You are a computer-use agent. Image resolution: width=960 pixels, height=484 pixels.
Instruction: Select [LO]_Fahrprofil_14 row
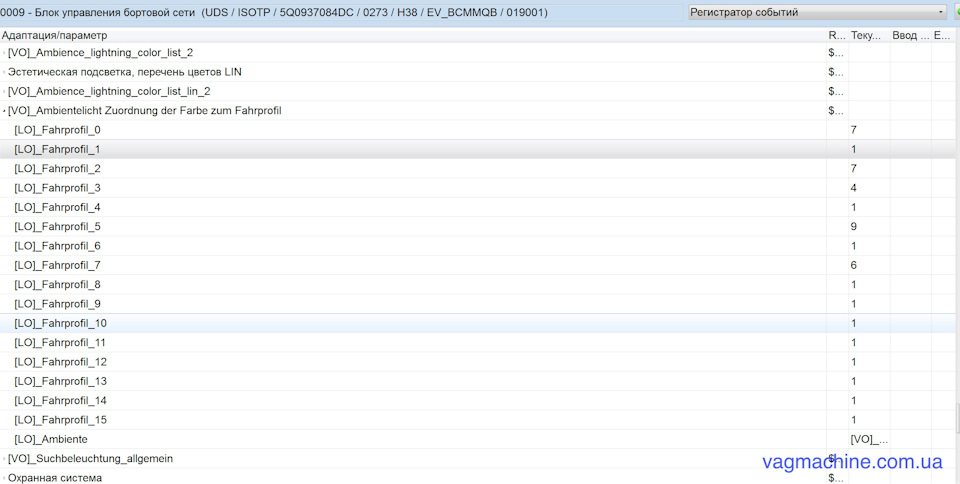[x=478, y=401]
